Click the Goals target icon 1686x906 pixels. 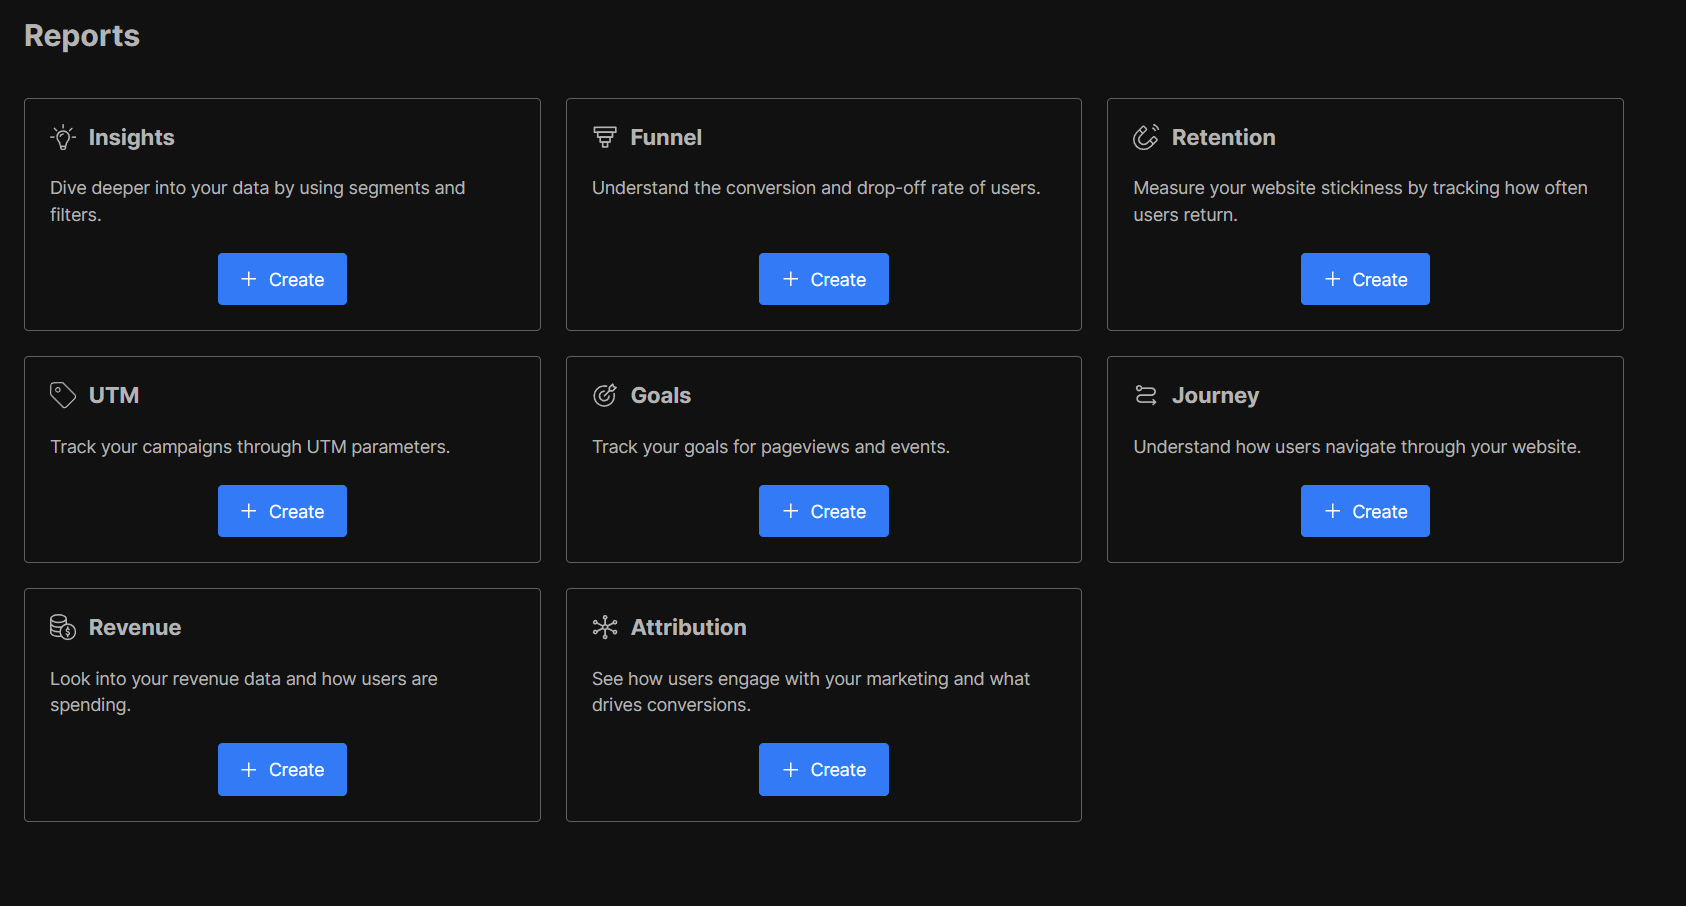click(x=605, y=395)
